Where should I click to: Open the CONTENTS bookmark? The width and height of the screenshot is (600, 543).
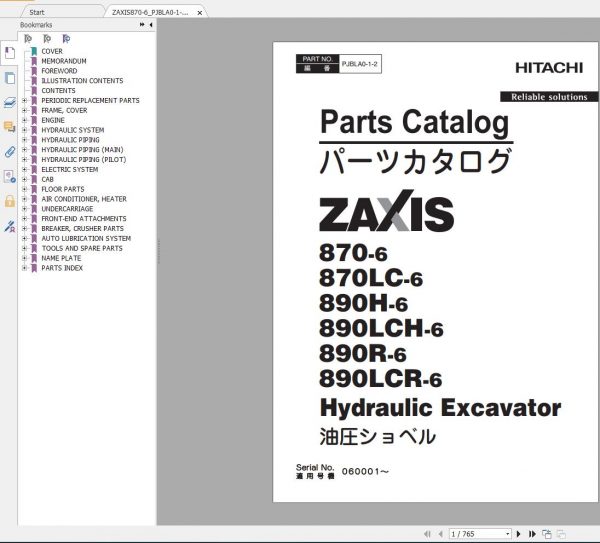click(59, 91)
